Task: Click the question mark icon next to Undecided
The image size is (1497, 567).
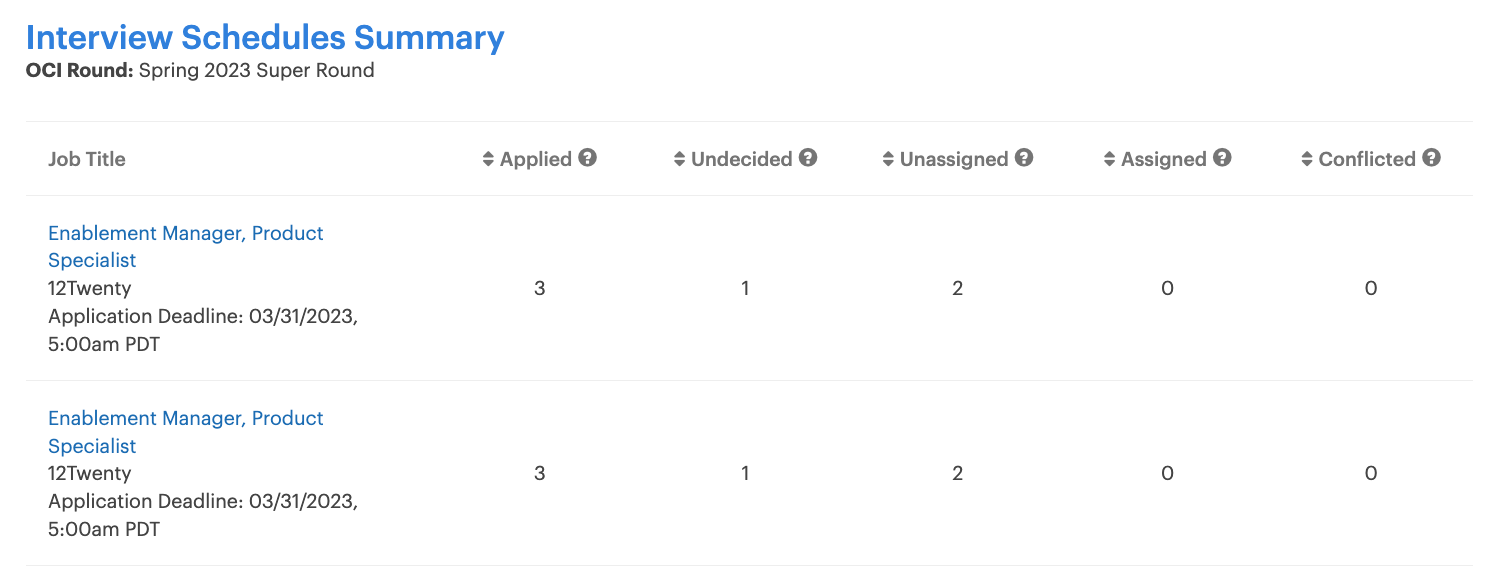Action: 808,158
